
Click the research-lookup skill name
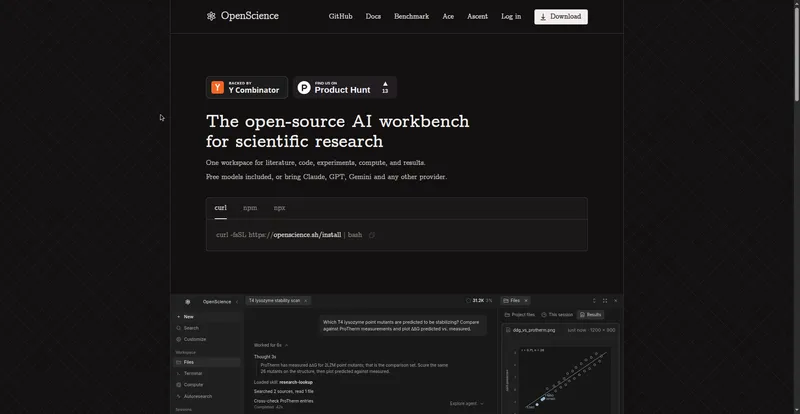(x=296, y=382)
